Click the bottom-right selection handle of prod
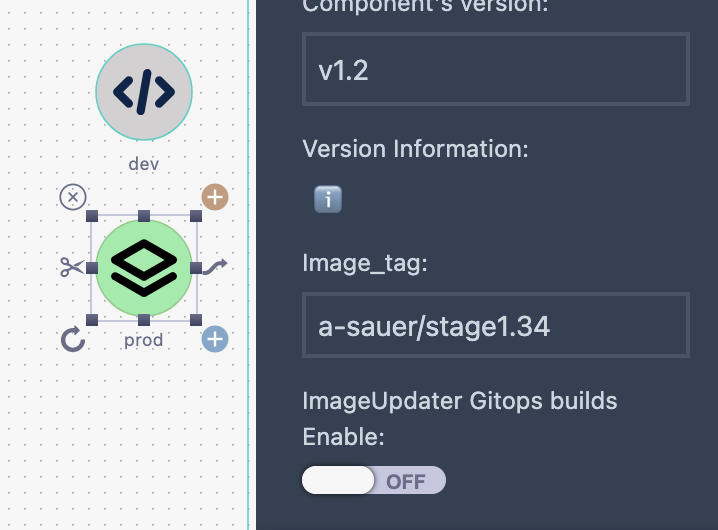This screenshot has height=530, width=718. point(197,320)
